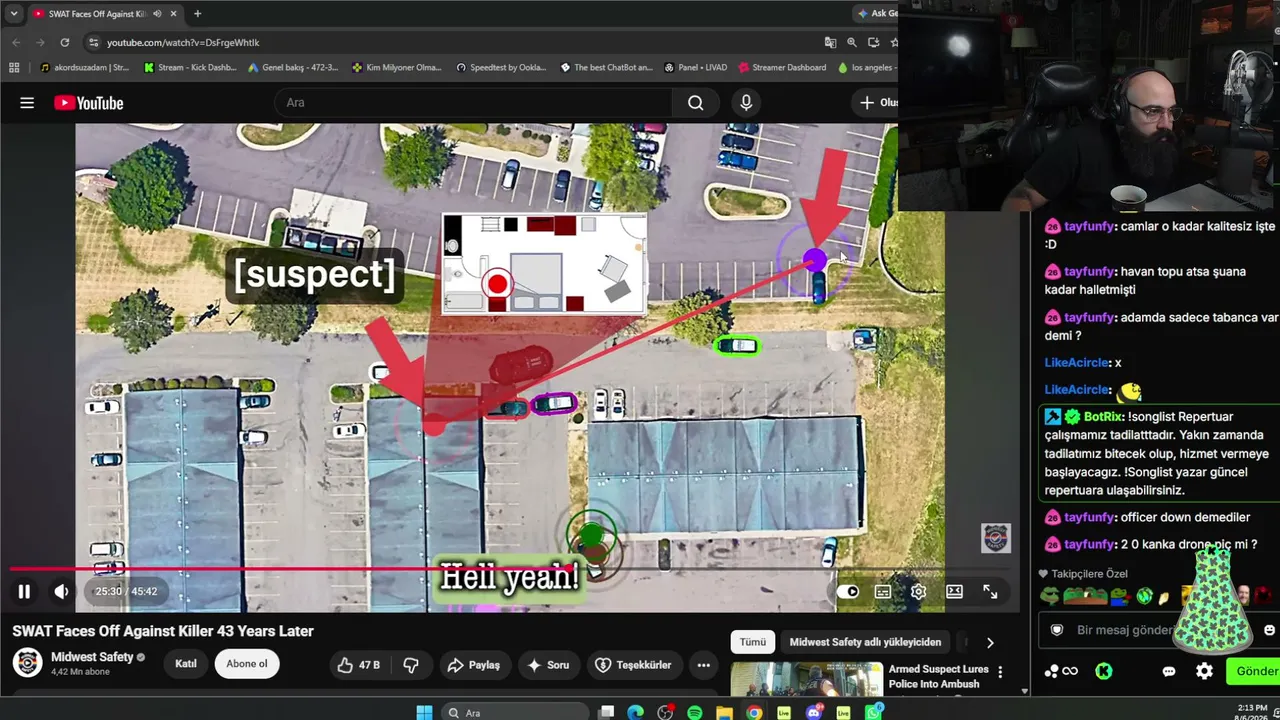This screenshot has height=720, width=1280.
Task: Close the SWAT Faces Off browser tab
Action: [174, 14]
